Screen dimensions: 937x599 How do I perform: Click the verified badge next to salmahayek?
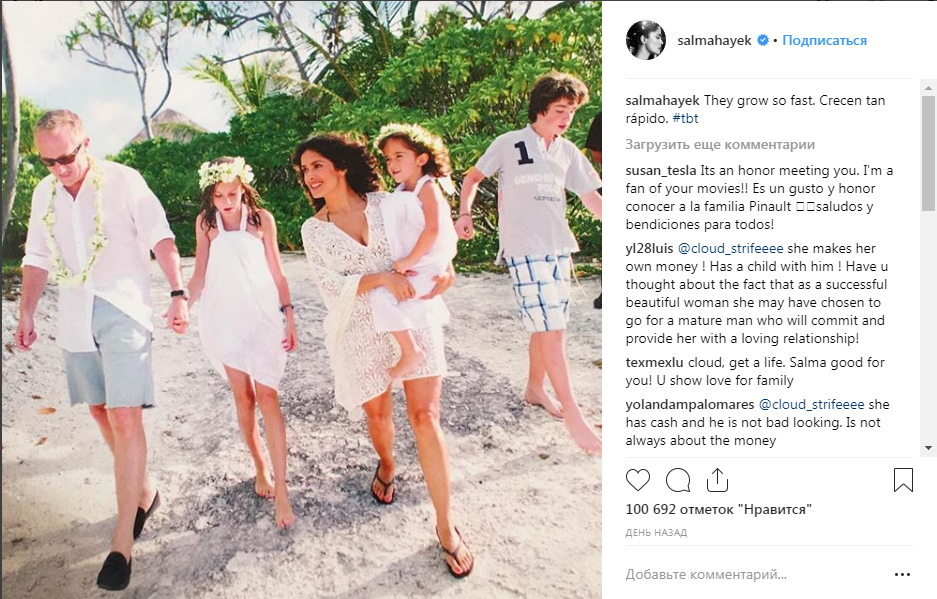pos(762,41)
